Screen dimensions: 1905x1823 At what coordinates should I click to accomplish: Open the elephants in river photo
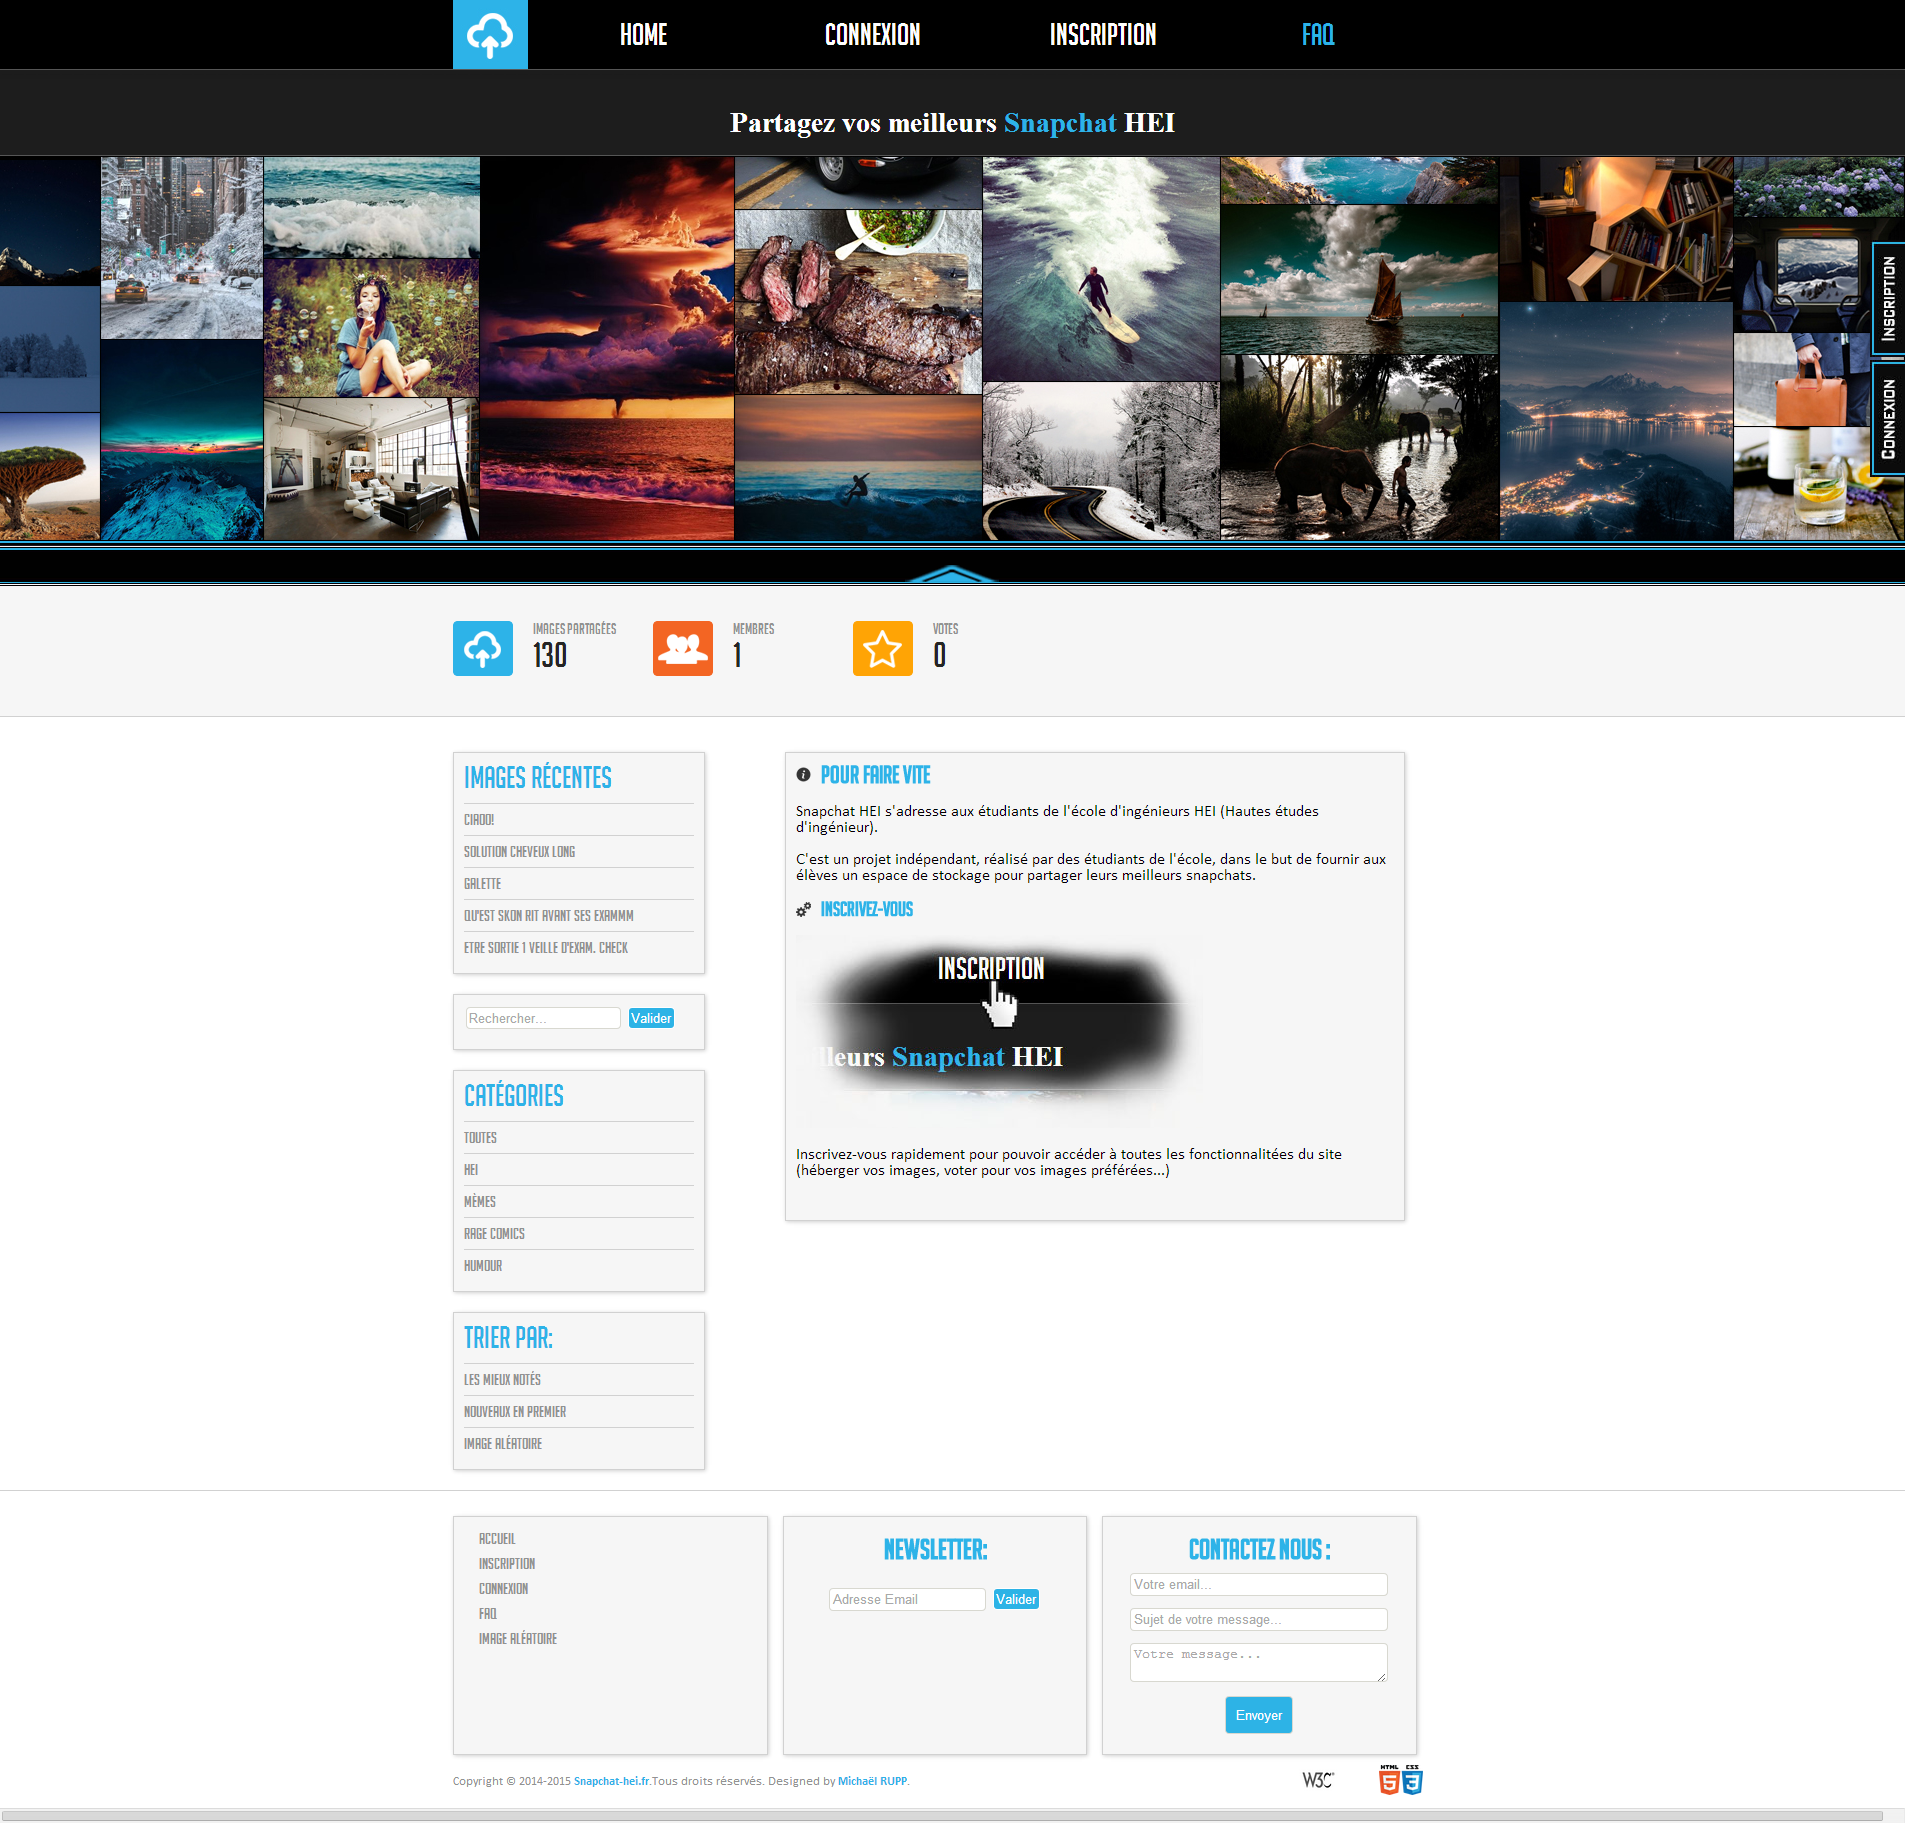1359,448
